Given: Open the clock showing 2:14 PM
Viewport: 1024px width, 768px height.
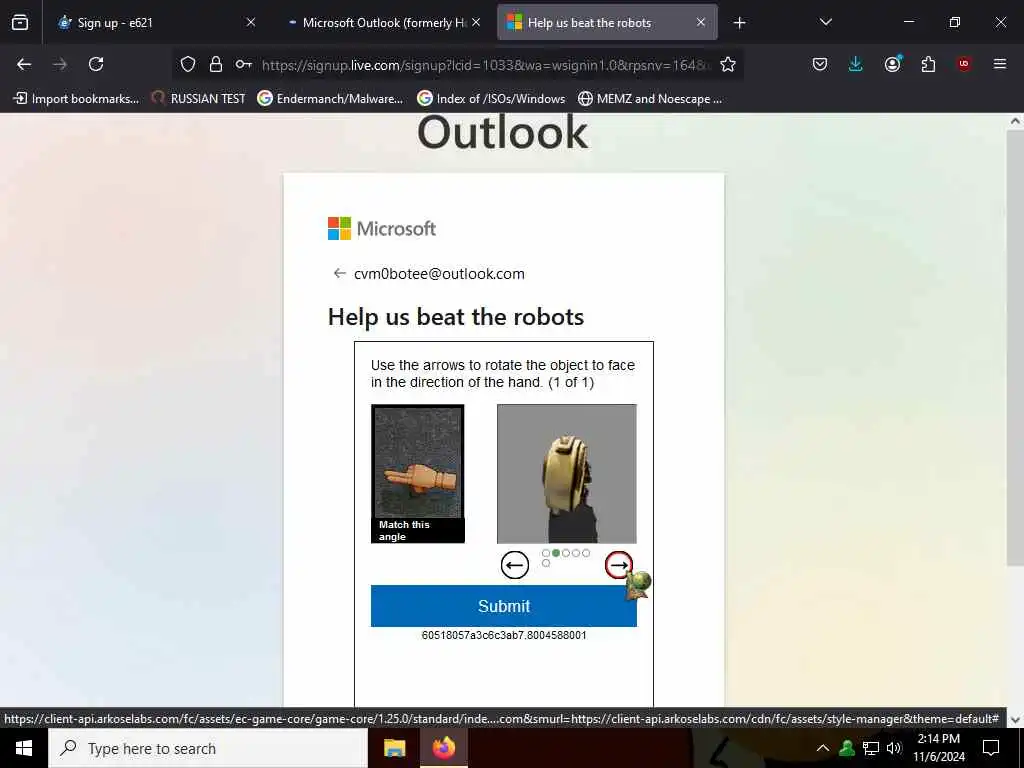Looking at the screenshot, I should point(938,748).
